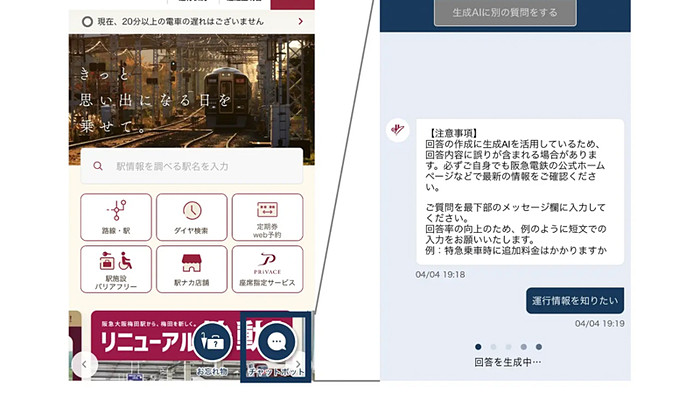700x394 pixels.
Task: Open the ダイヤ検索 timetable search tile
Action: 192,217
